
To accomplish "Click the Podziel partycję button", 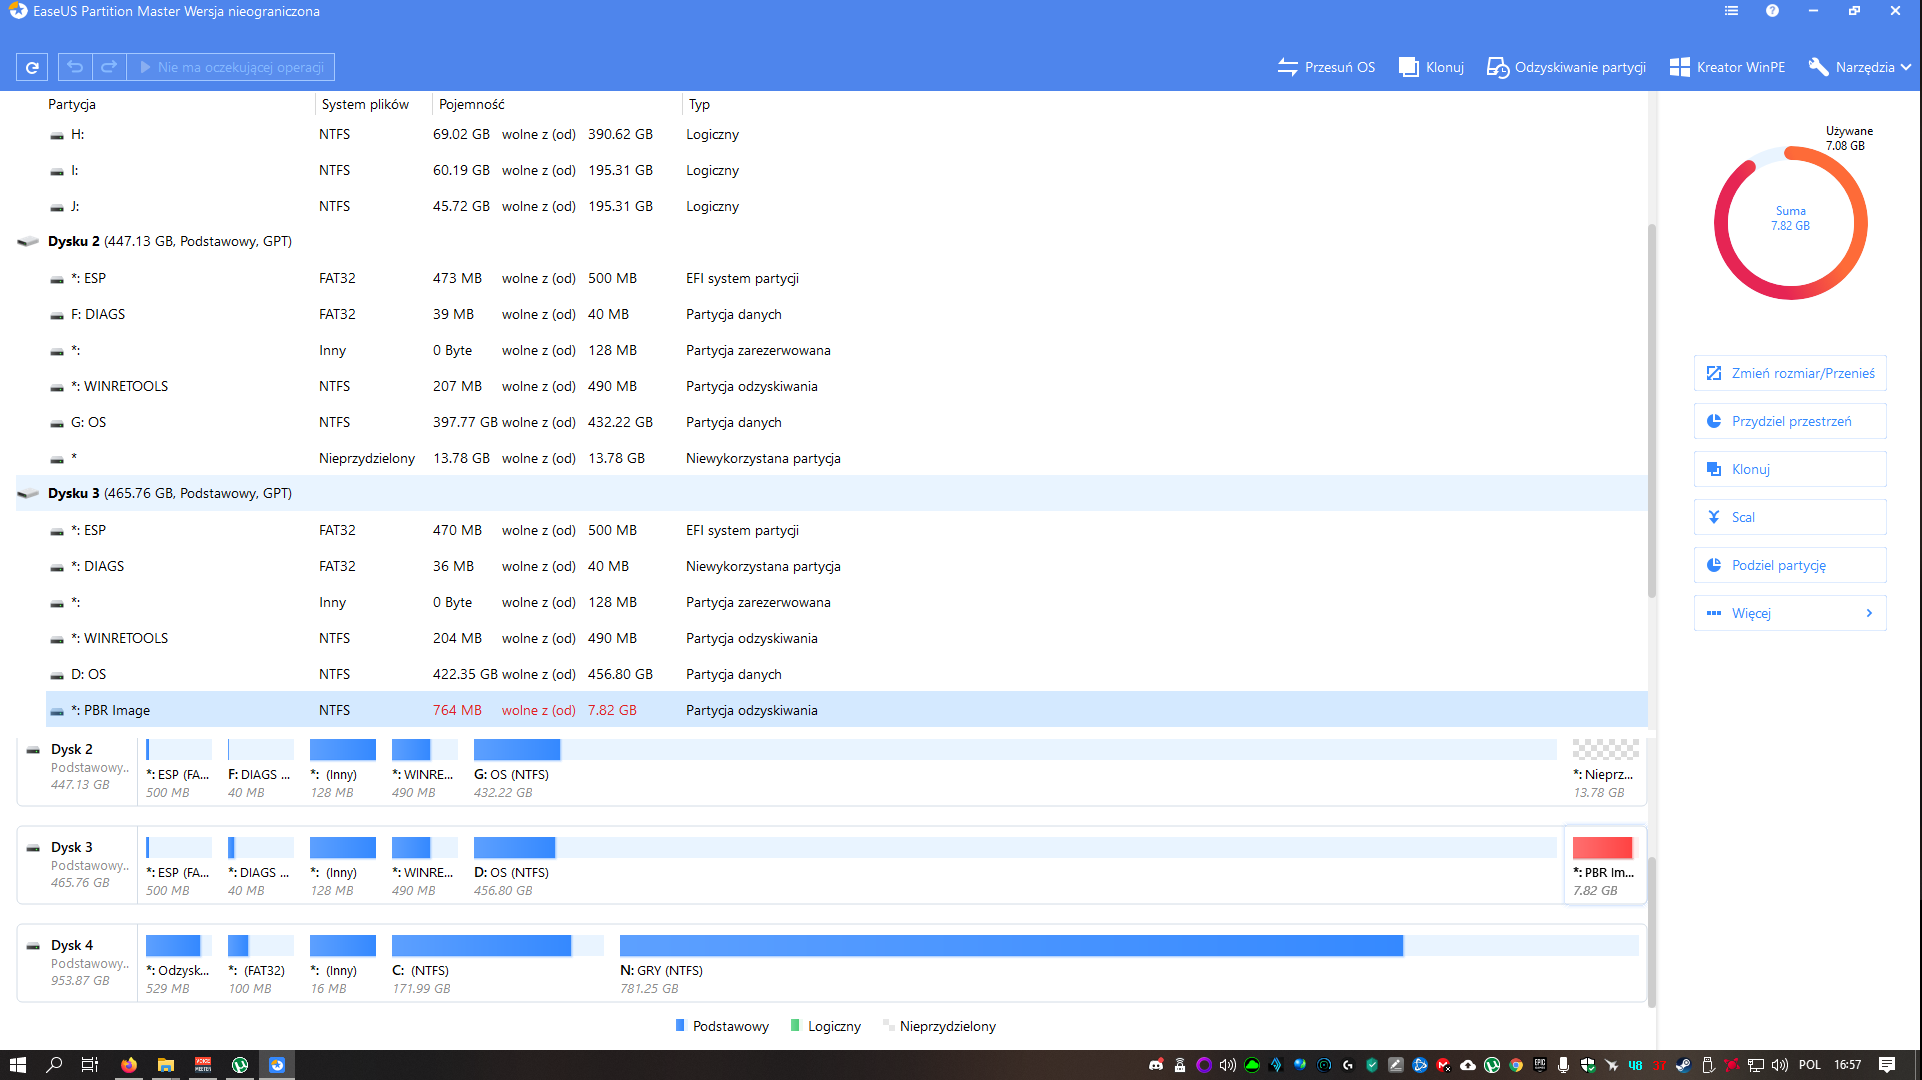I will 1790,565.
